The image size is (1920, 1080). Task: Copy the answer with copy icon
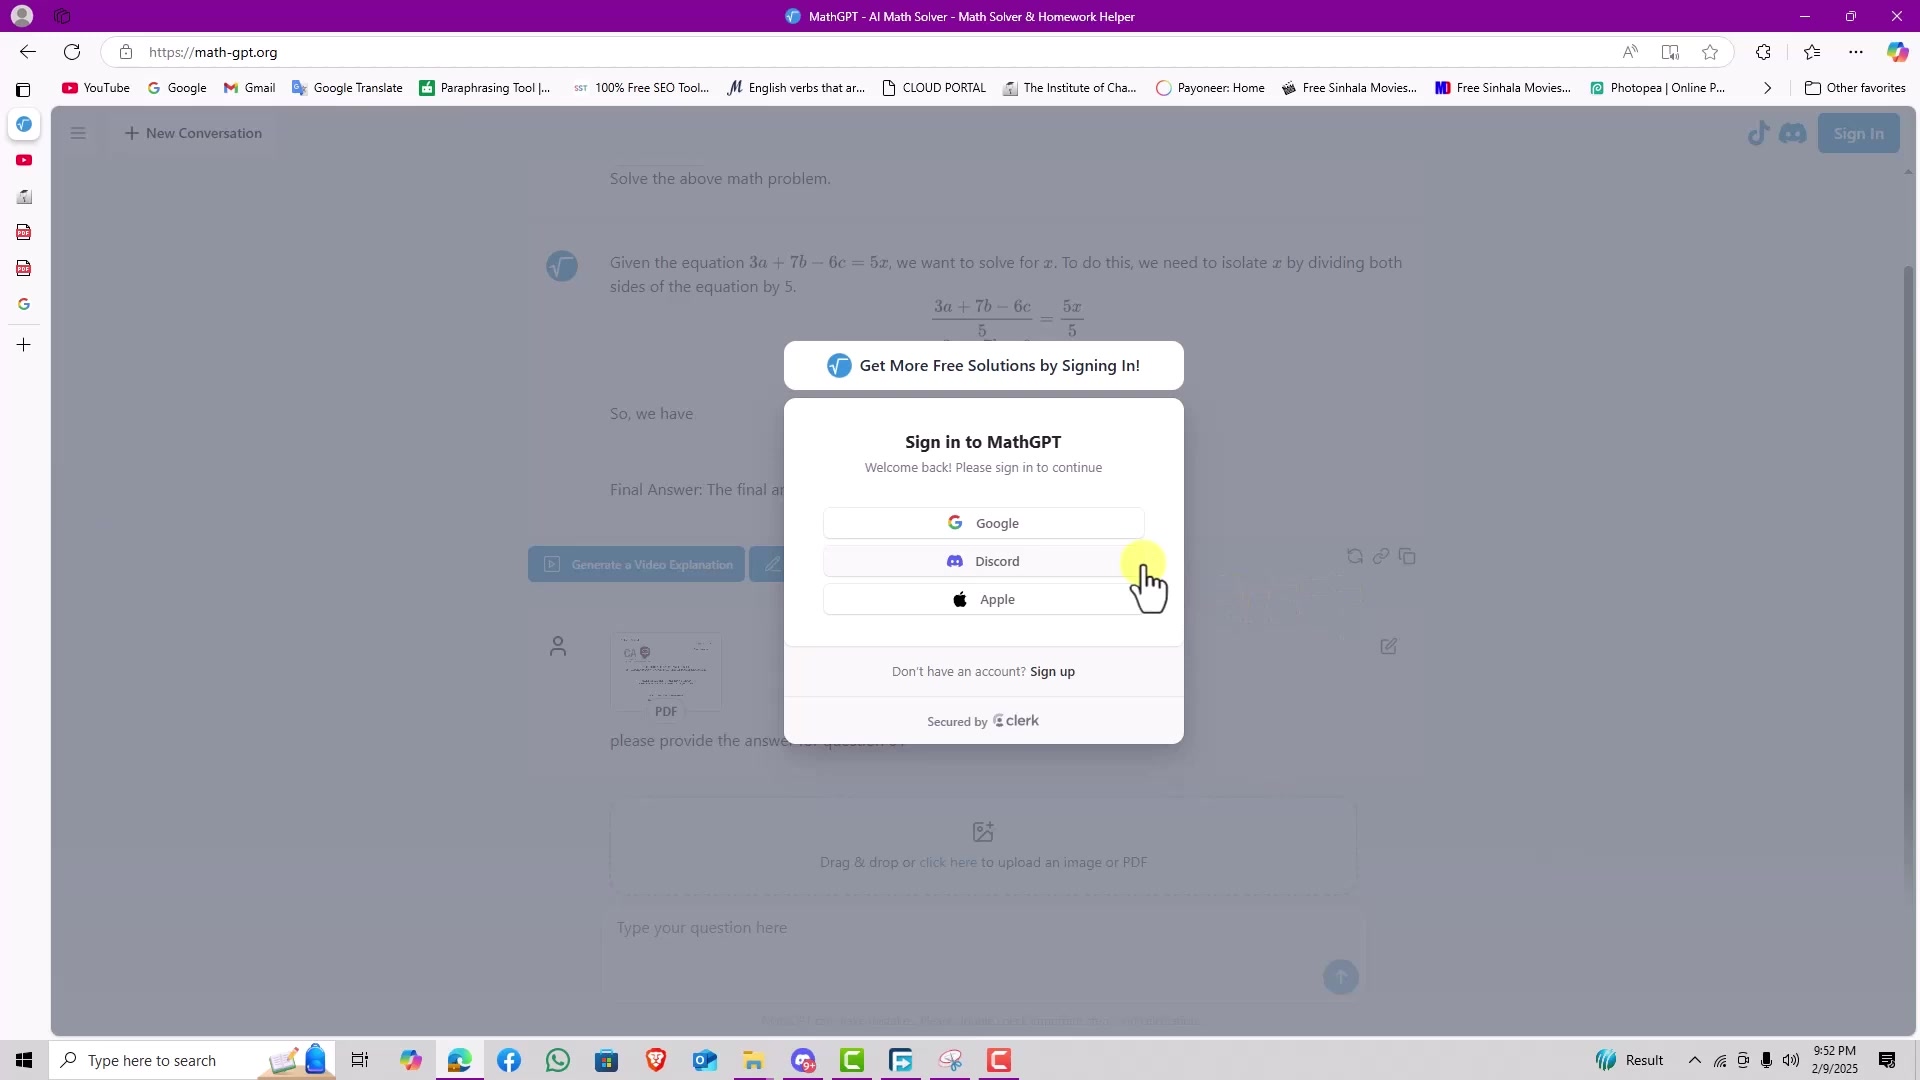[x=1407, y=556]
